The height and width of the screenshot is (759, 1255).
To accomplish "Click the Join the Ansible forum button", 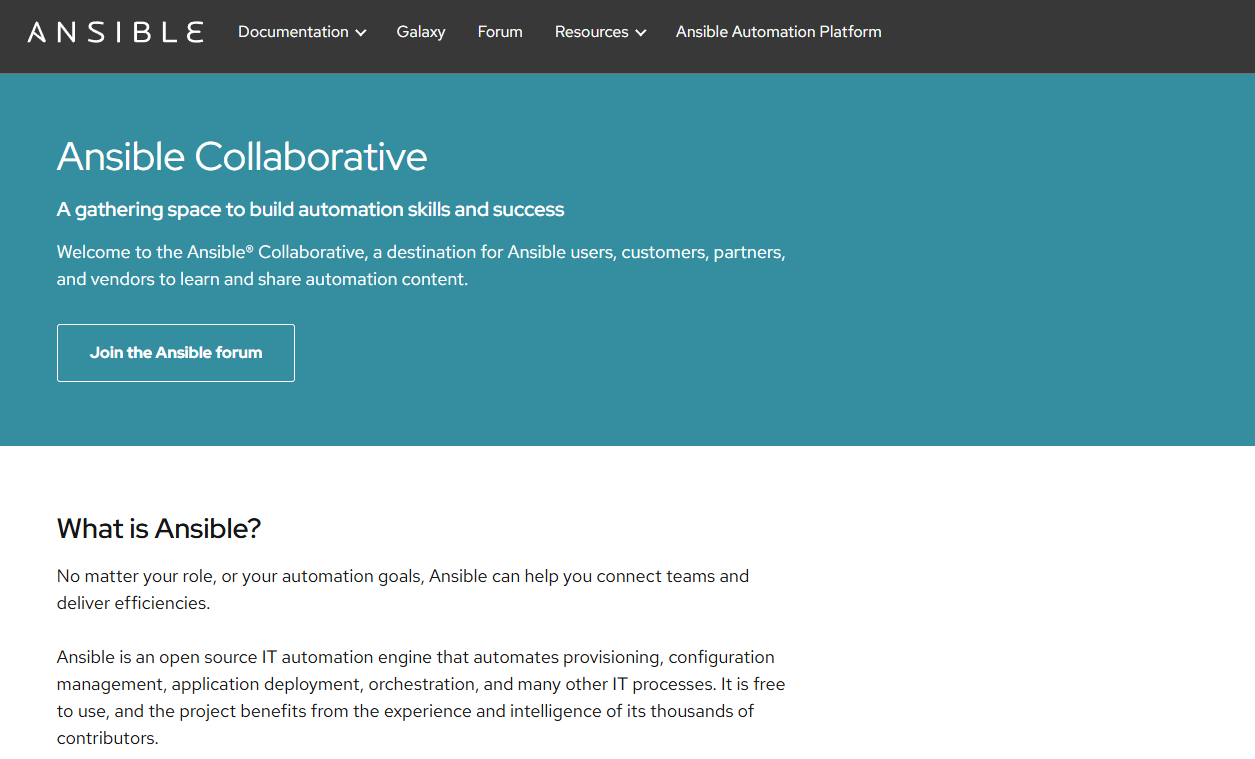I will [x=175, y=352].
